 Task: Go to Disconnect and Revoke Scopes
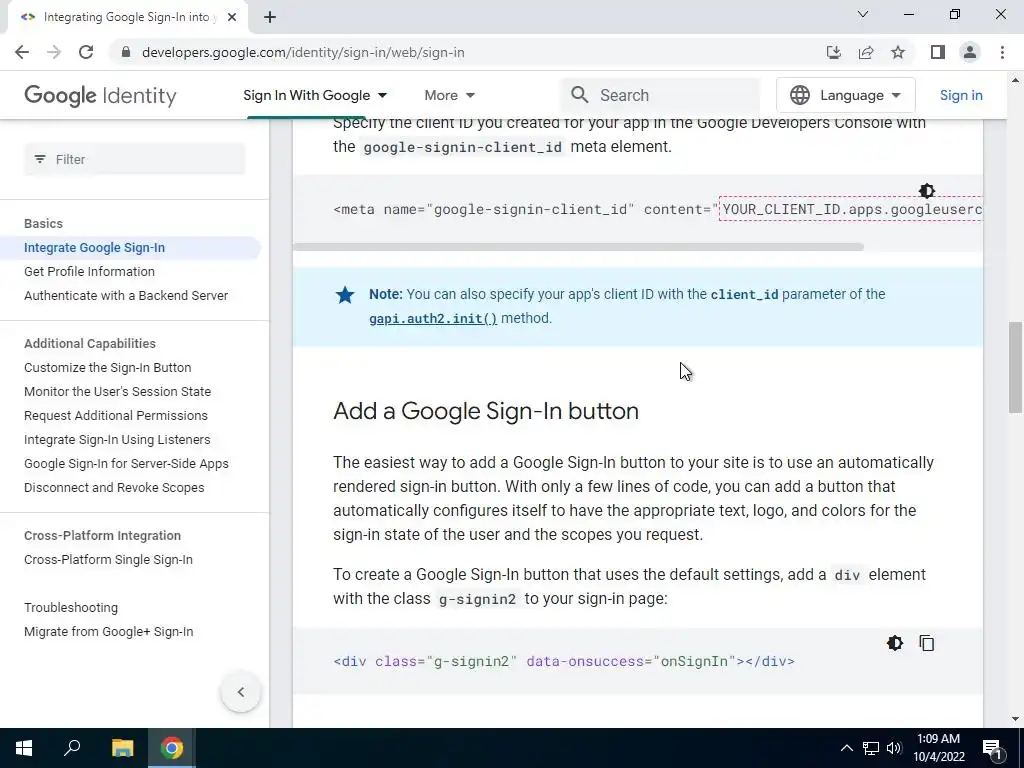(114, 488)
